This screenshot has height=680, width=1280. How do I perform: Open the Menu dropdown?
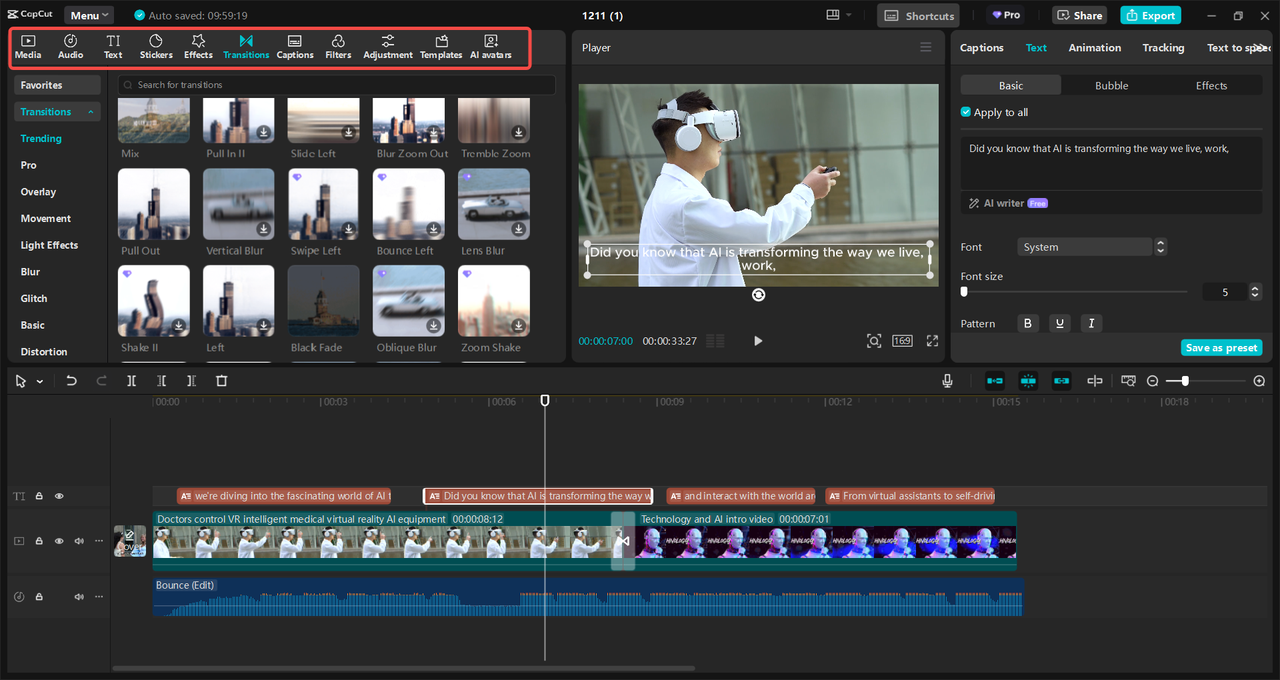coord(90,15)
